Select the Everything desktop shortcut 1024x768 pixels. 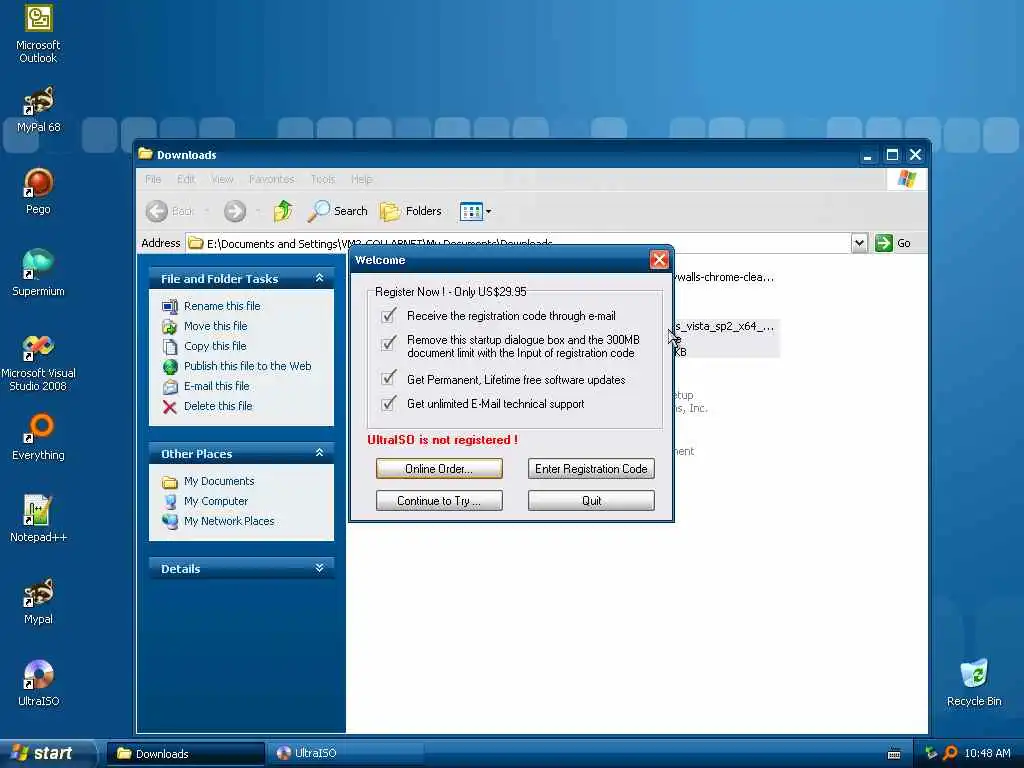point(38,437)
